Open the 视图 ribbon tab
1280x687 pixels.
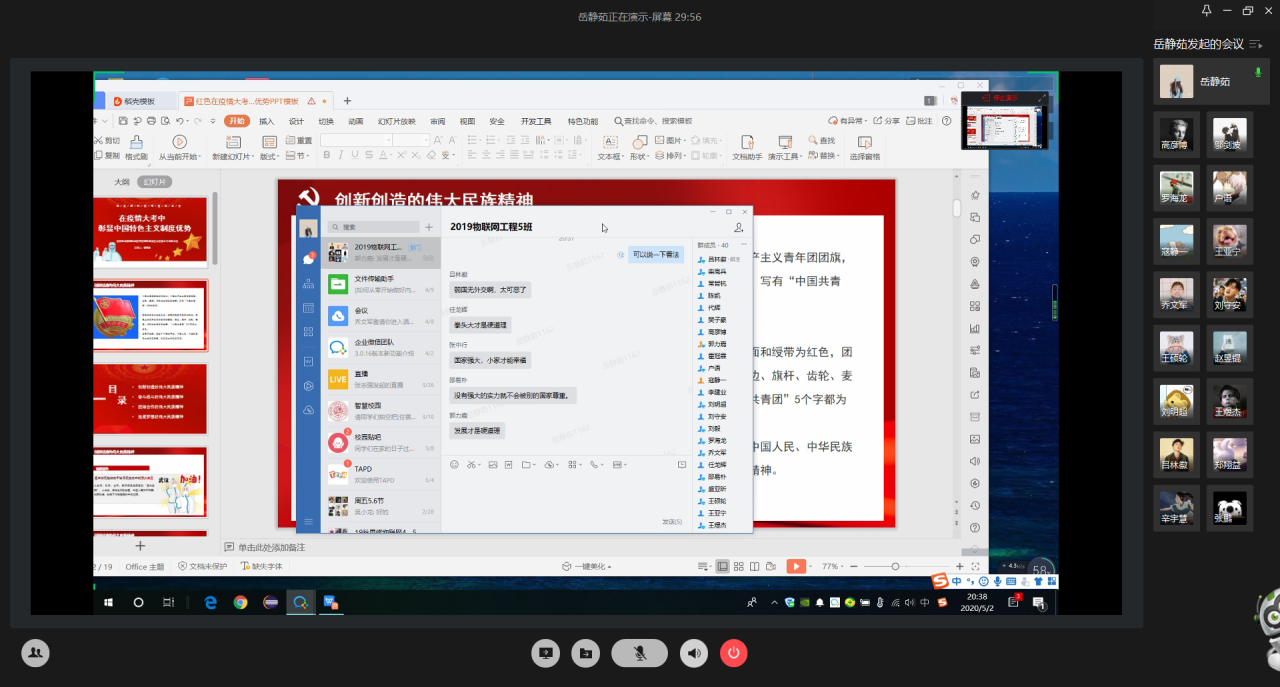pos(467,121)
